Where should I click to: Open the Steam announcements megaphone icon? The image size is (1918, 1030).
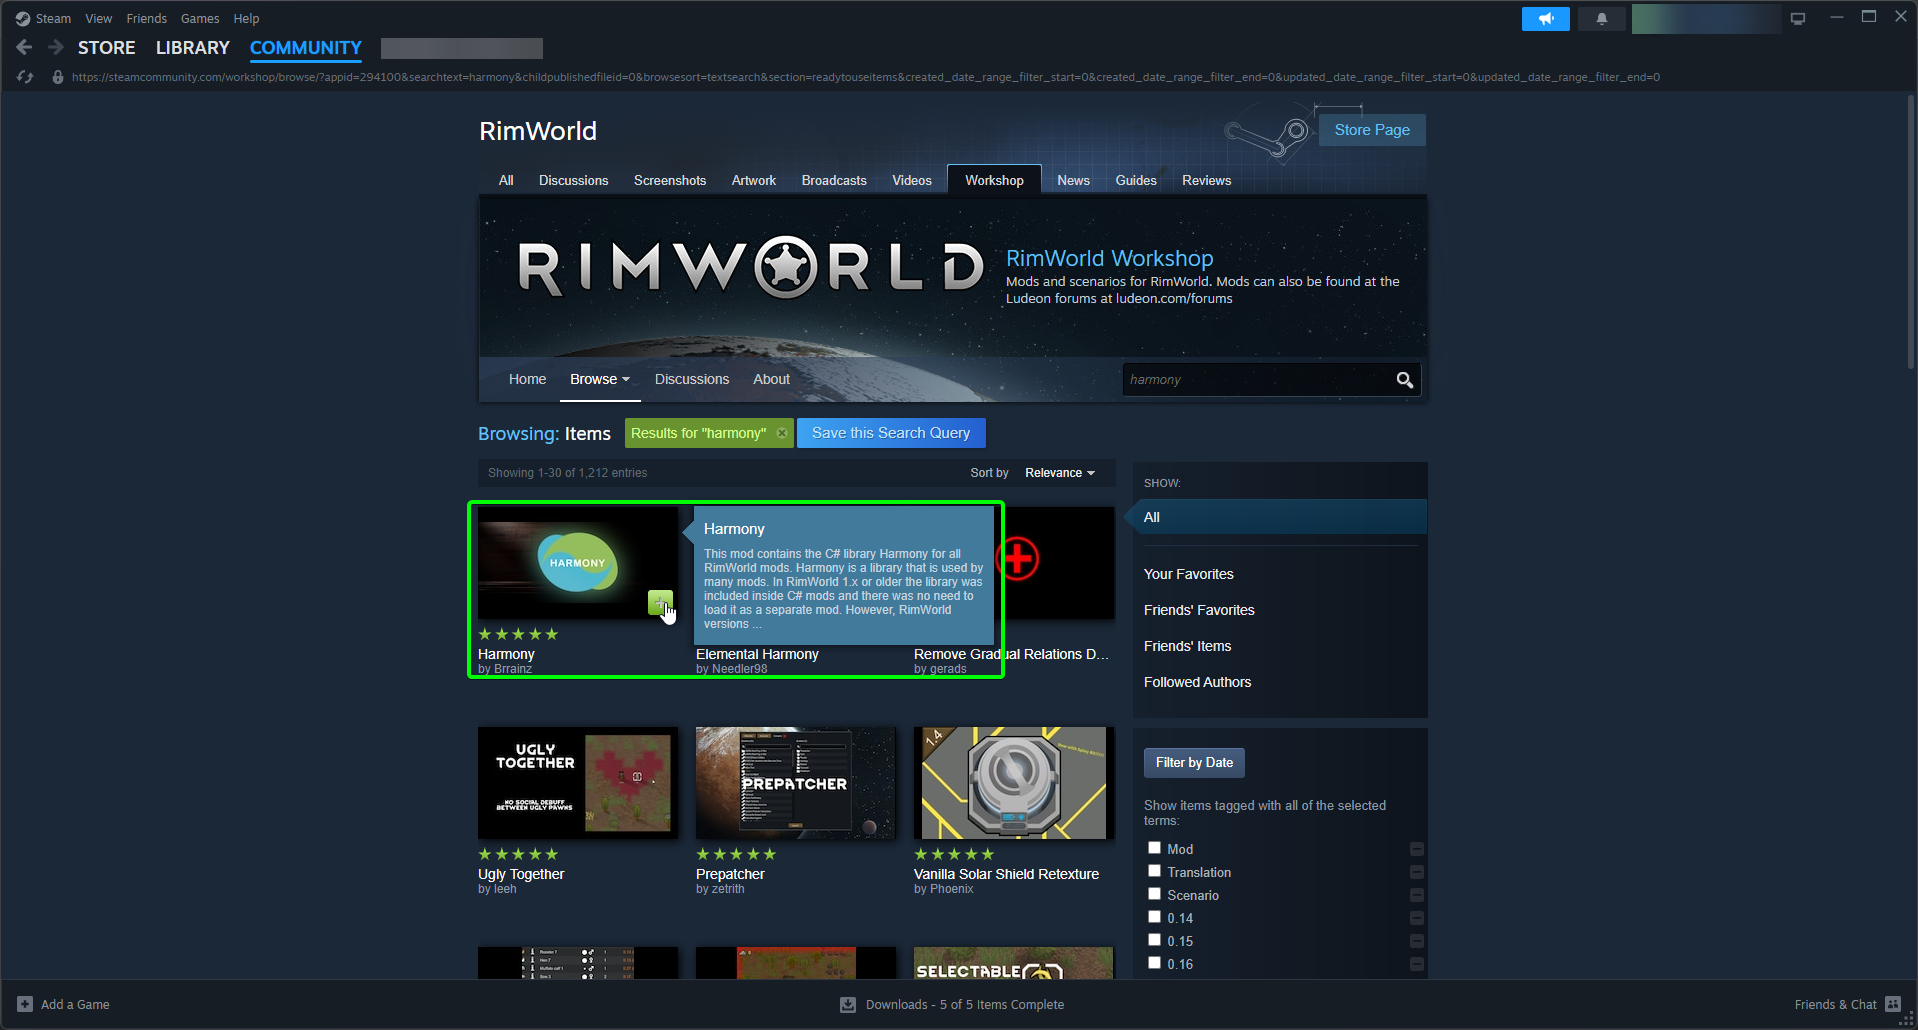(1545, 18)
